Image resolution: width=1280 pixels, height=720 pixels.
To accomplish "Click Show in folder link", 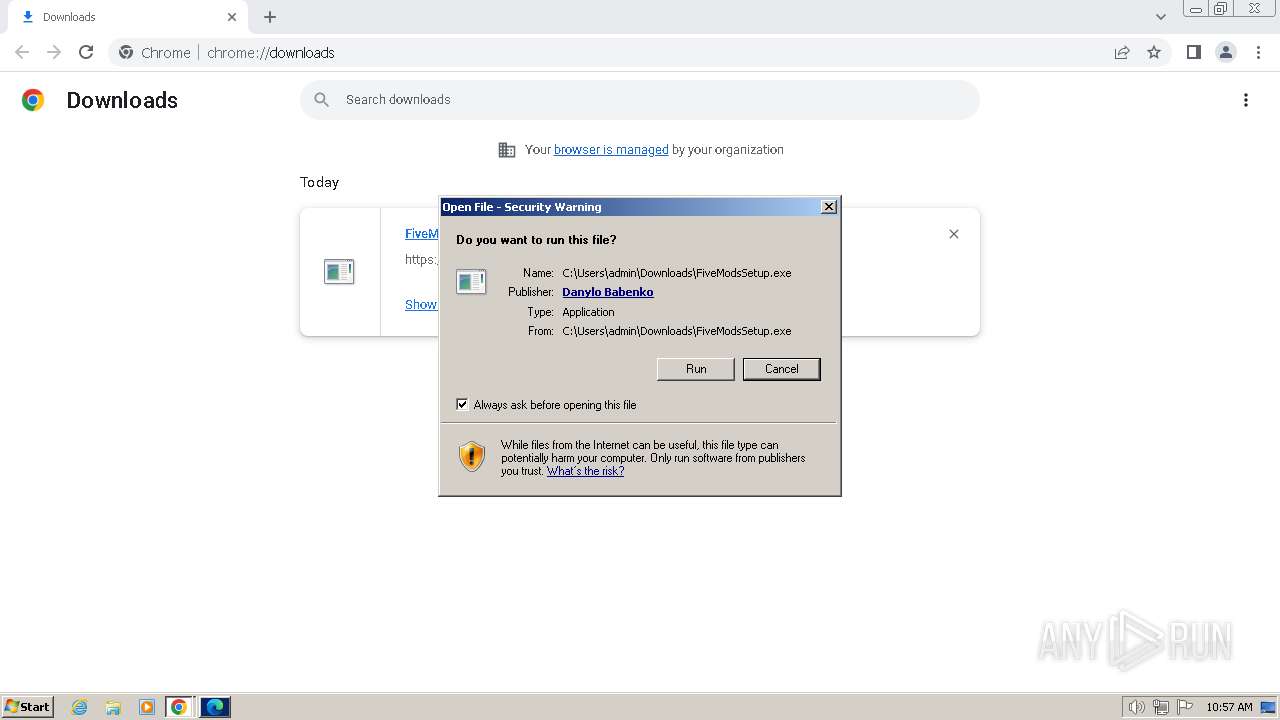I will point(421,304).
